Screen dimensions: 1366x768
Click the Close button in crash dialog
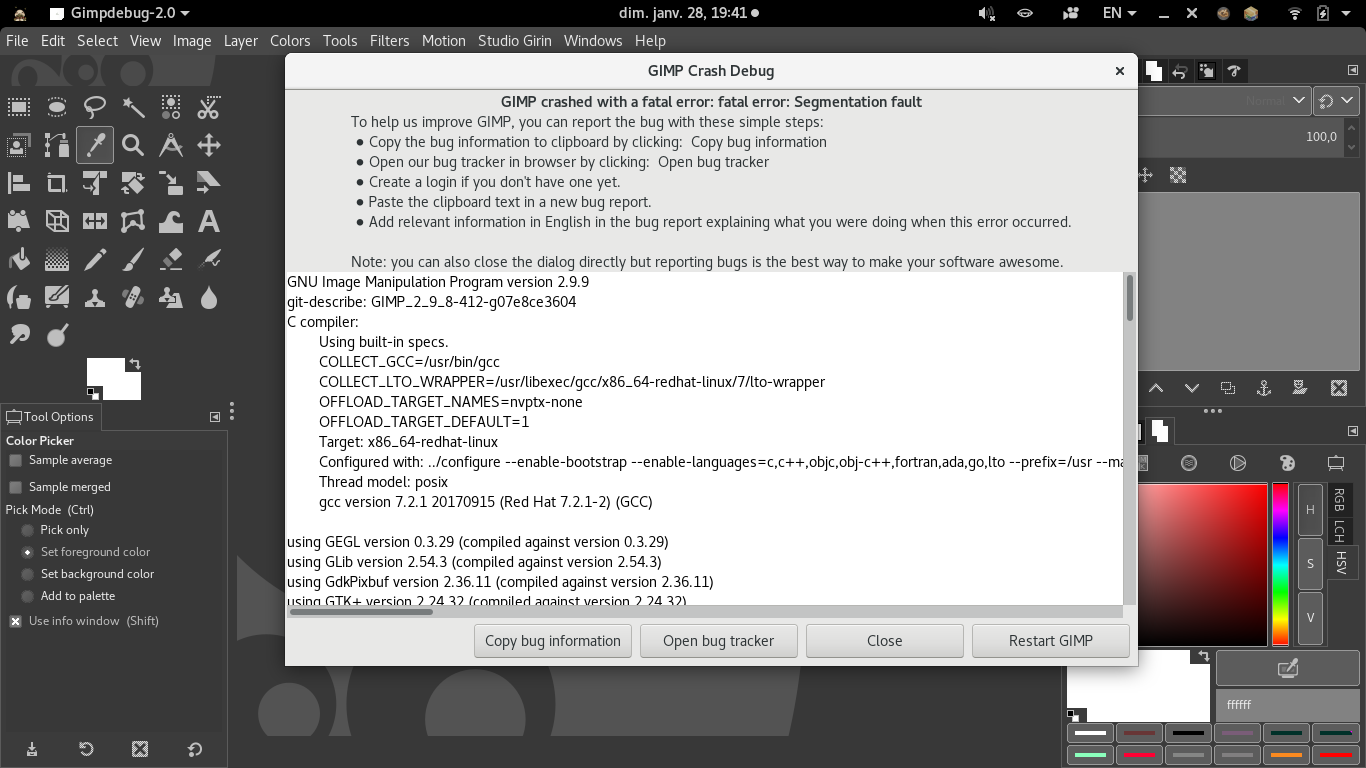885,641
